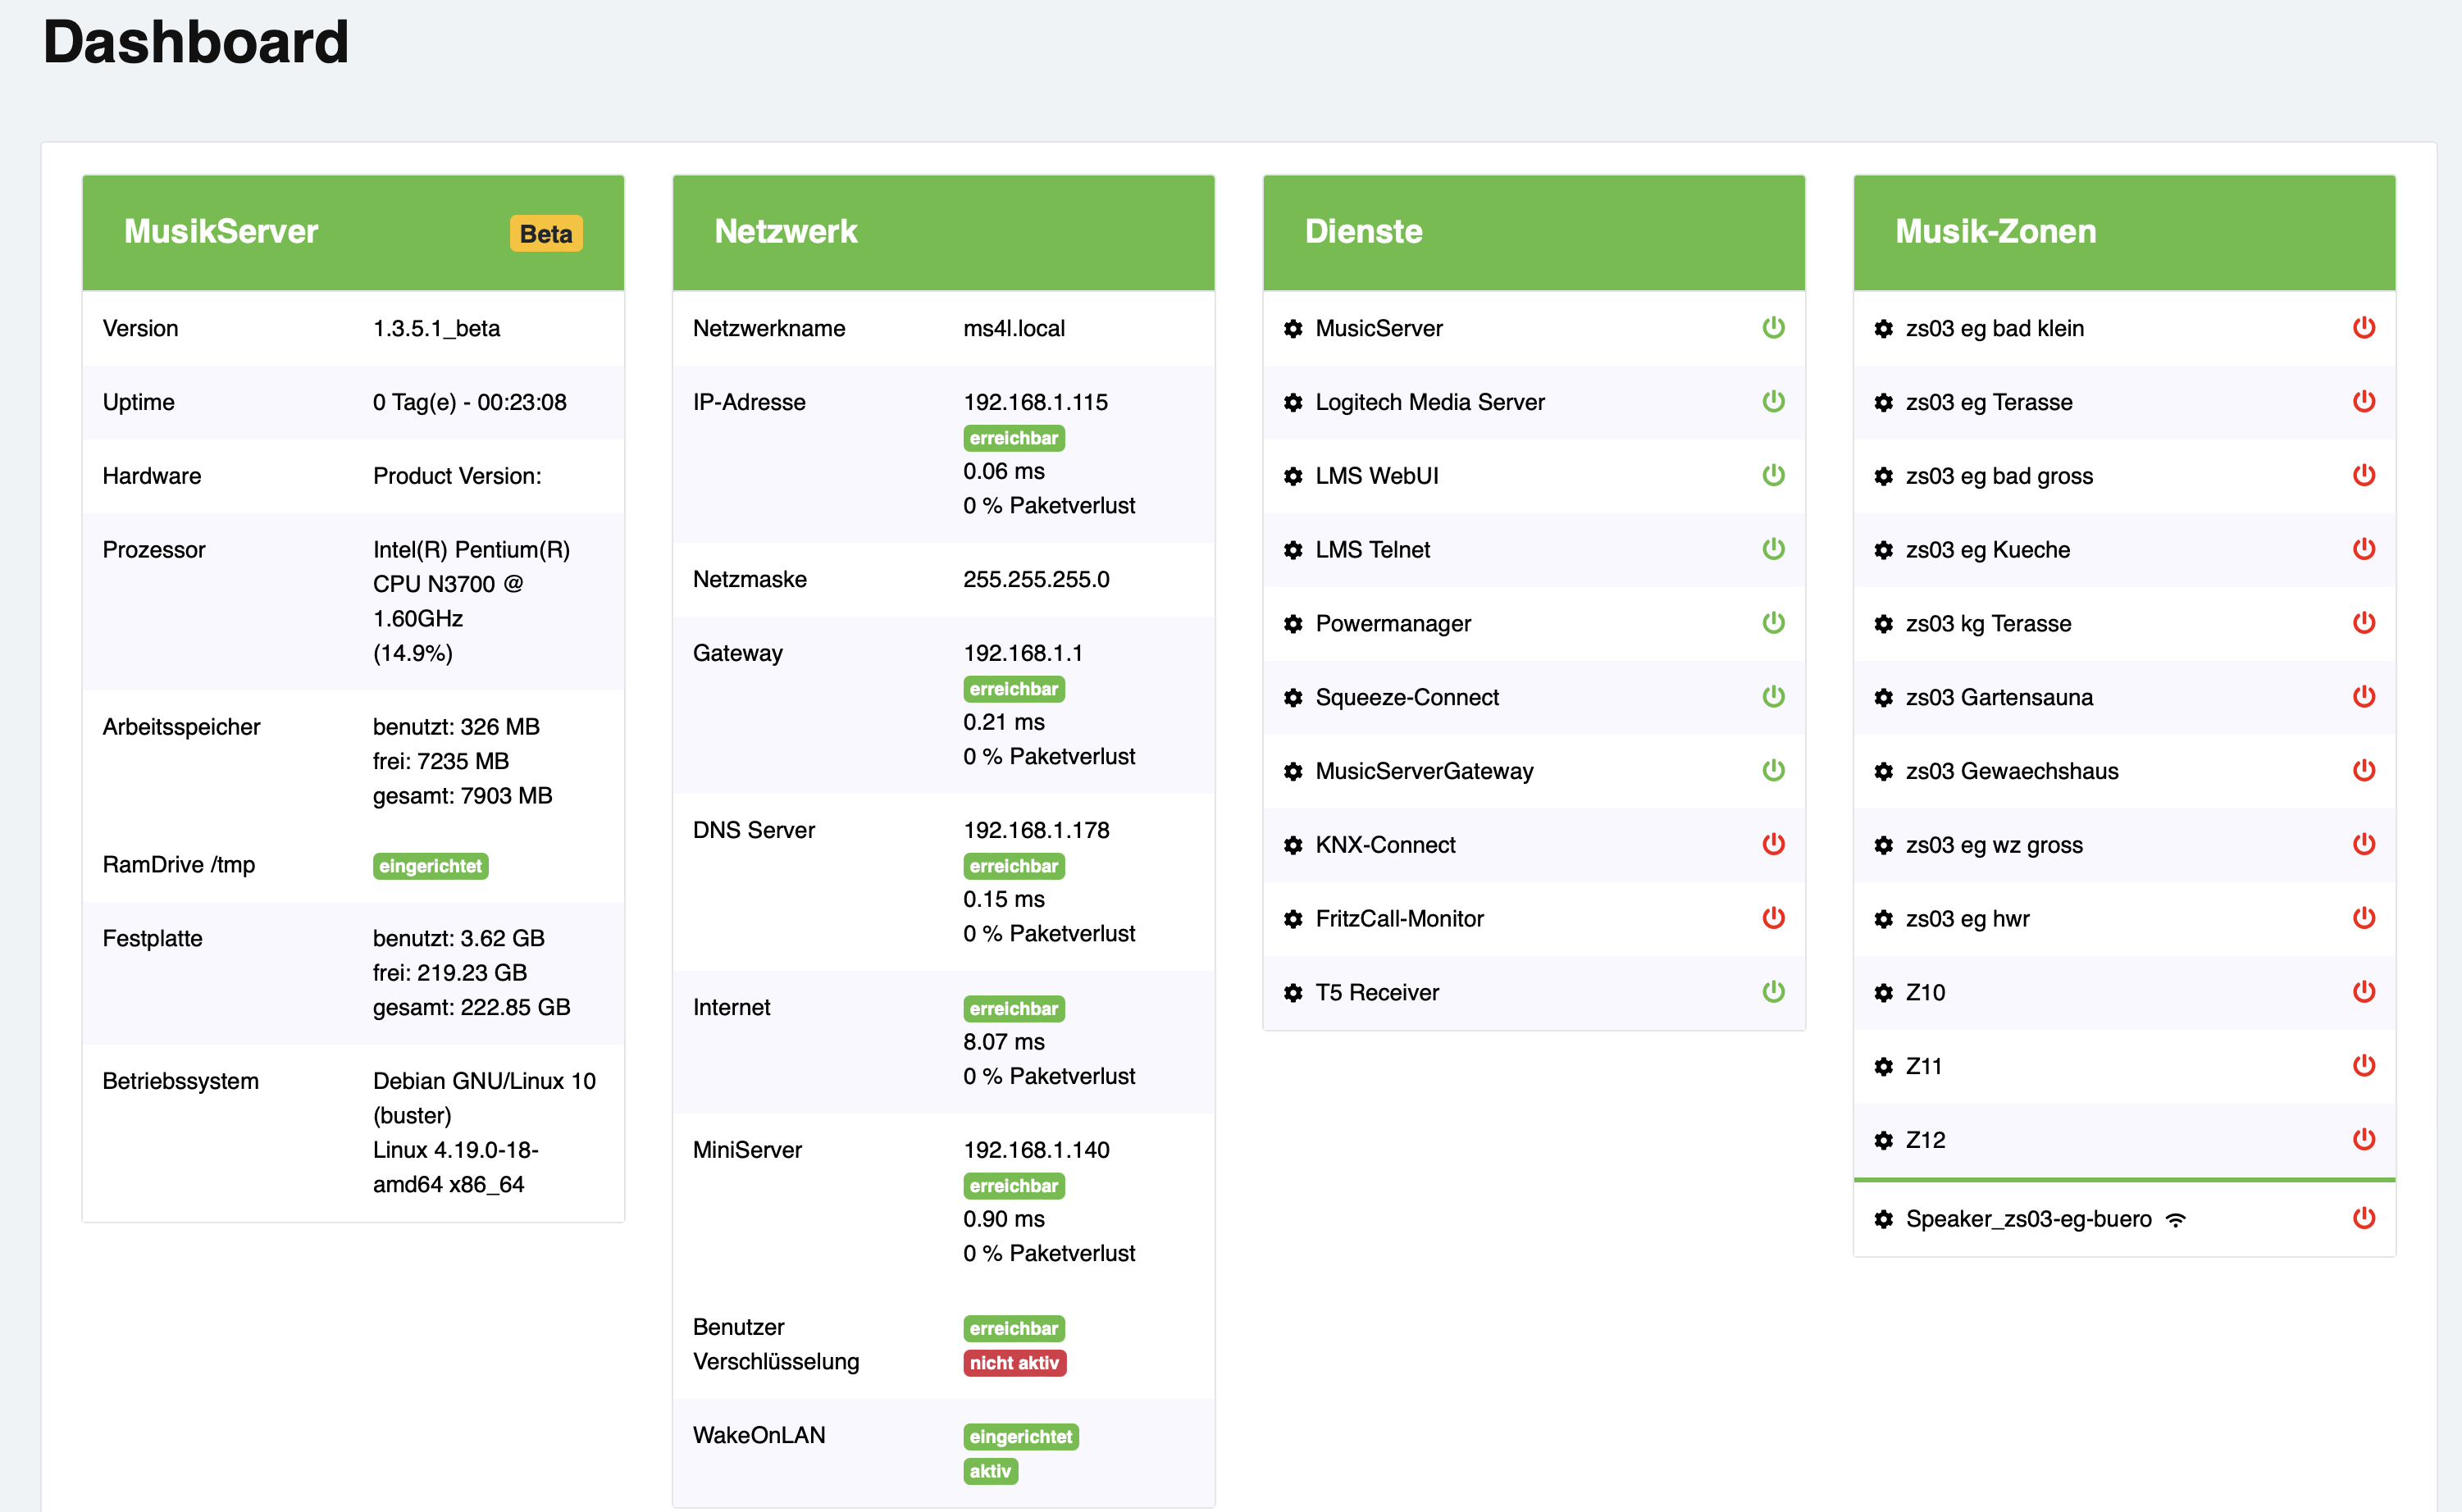Open settings gear for MusicServer service
2462x1512 pixels.
coord(1293,329)
